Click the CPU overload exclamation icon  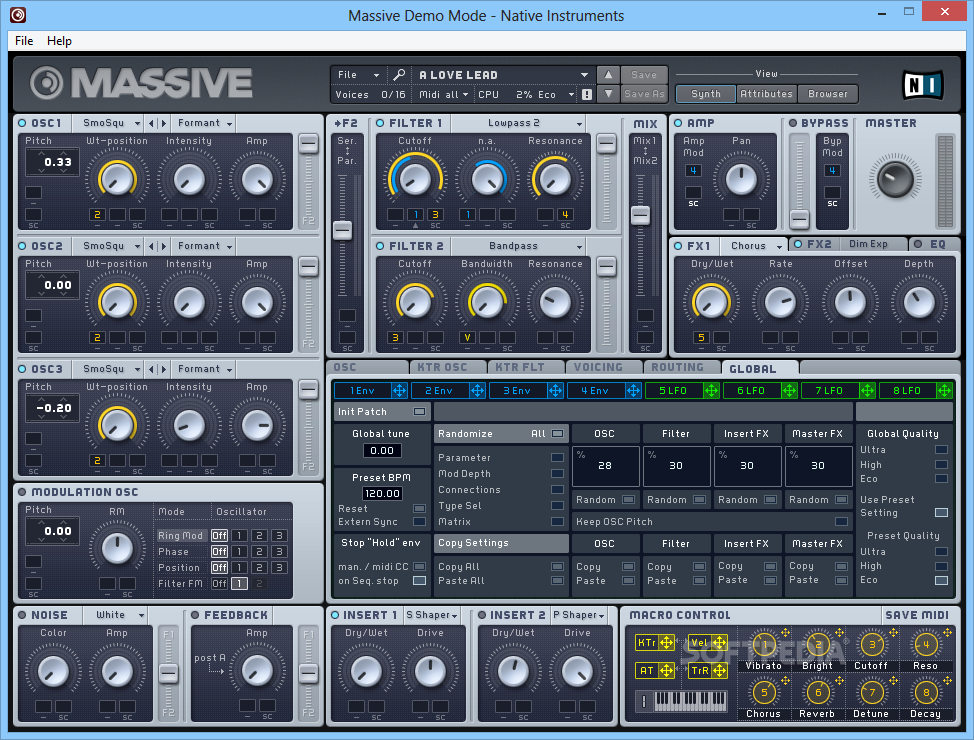coord(587,94)
